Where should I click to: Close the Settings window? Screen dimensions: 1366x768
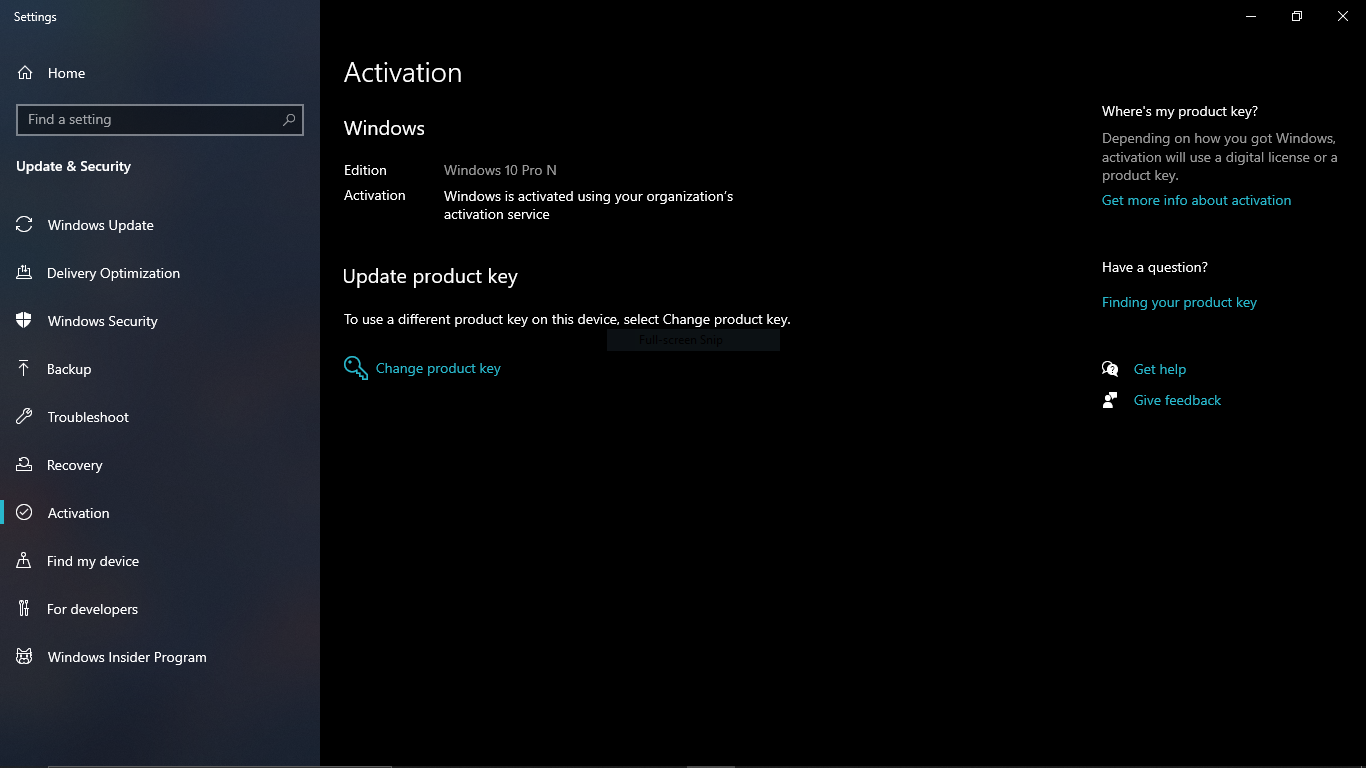[1343, 16]
